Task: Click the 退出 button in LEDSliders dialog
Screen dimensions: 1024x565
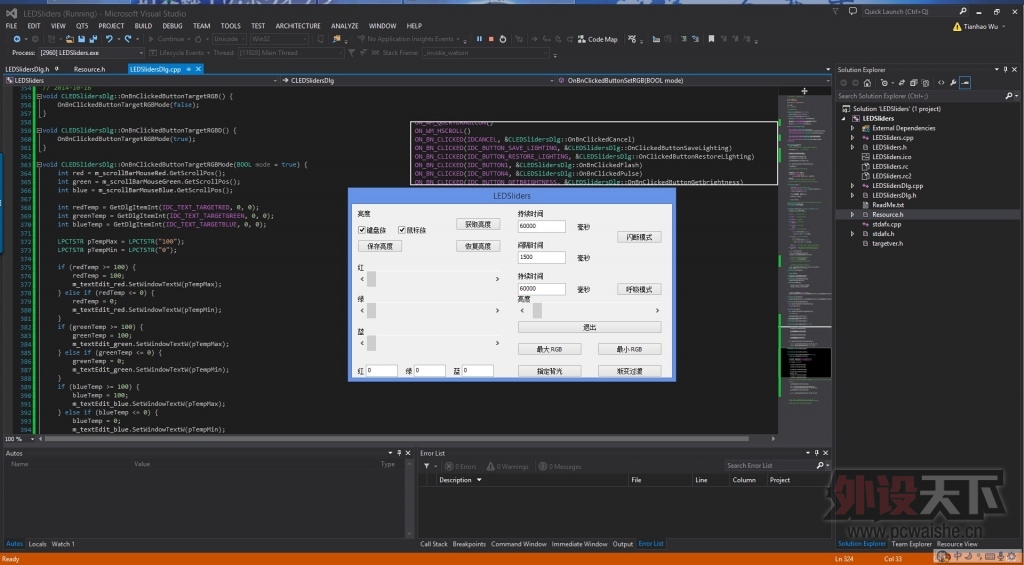Action: pos(590,327)
